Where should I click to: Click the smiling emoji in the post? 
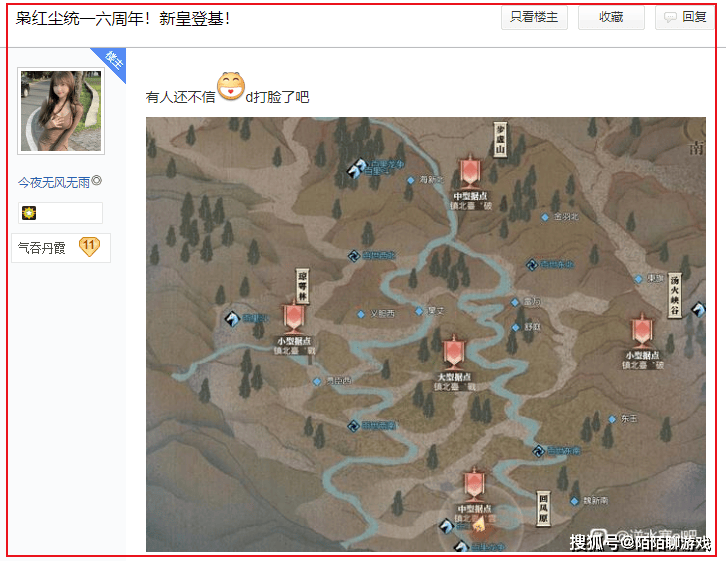(231, 86)
